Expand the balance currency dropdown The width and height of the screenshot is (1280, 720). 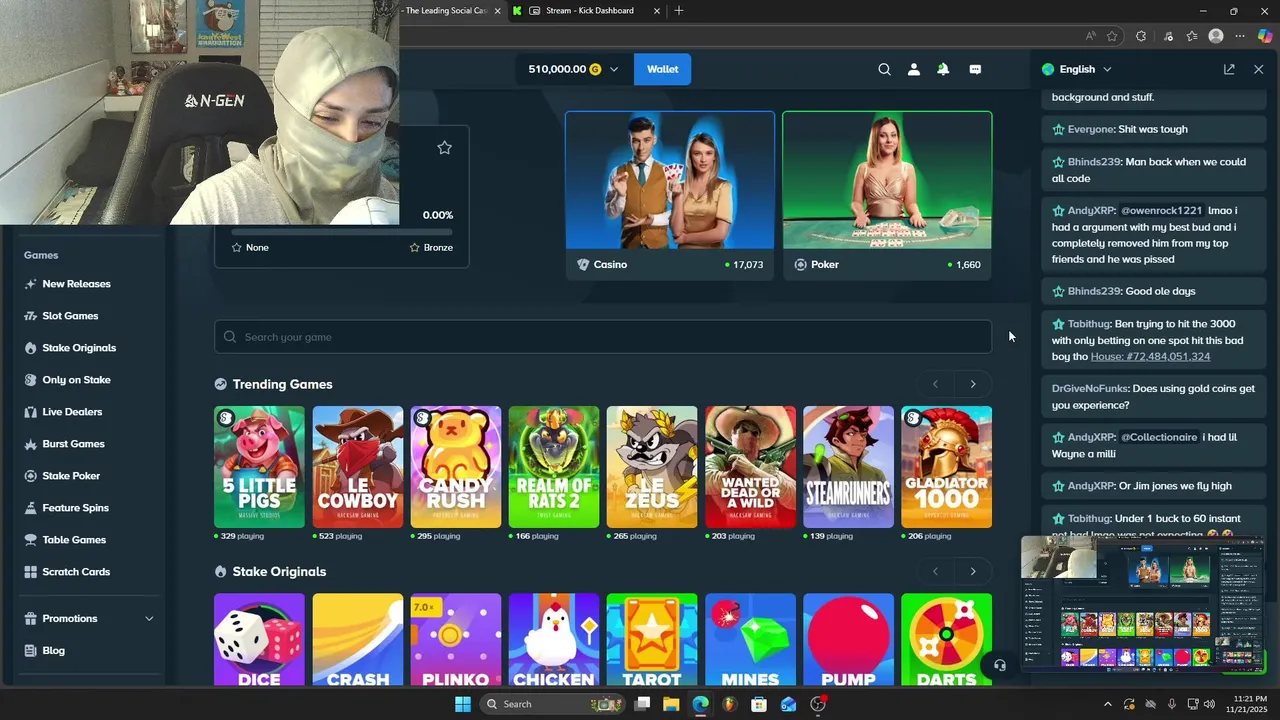point(613,69)
